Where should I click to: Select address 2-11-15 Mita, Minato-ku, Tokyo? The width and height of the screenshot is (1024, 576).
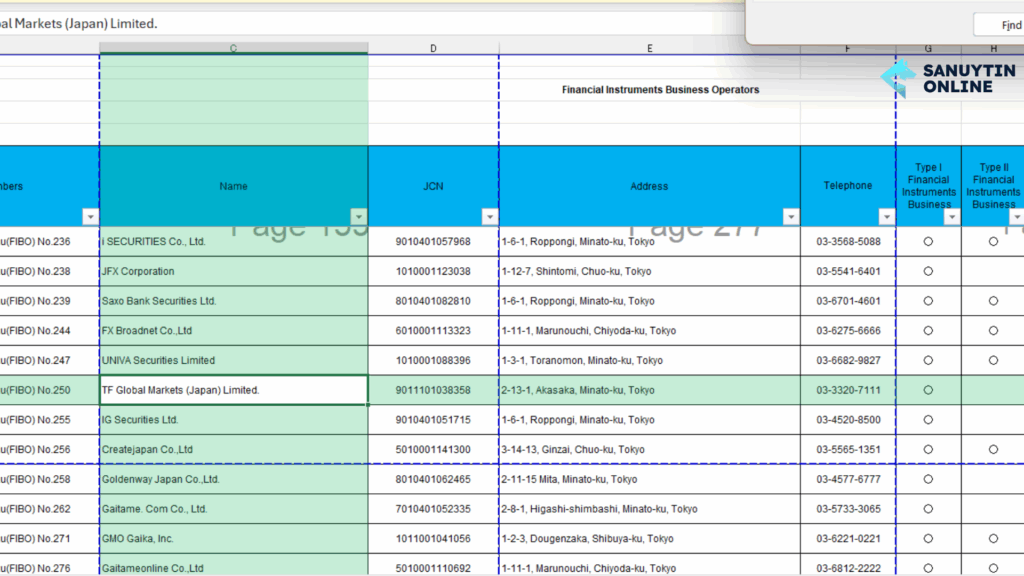tap(650, 479)
